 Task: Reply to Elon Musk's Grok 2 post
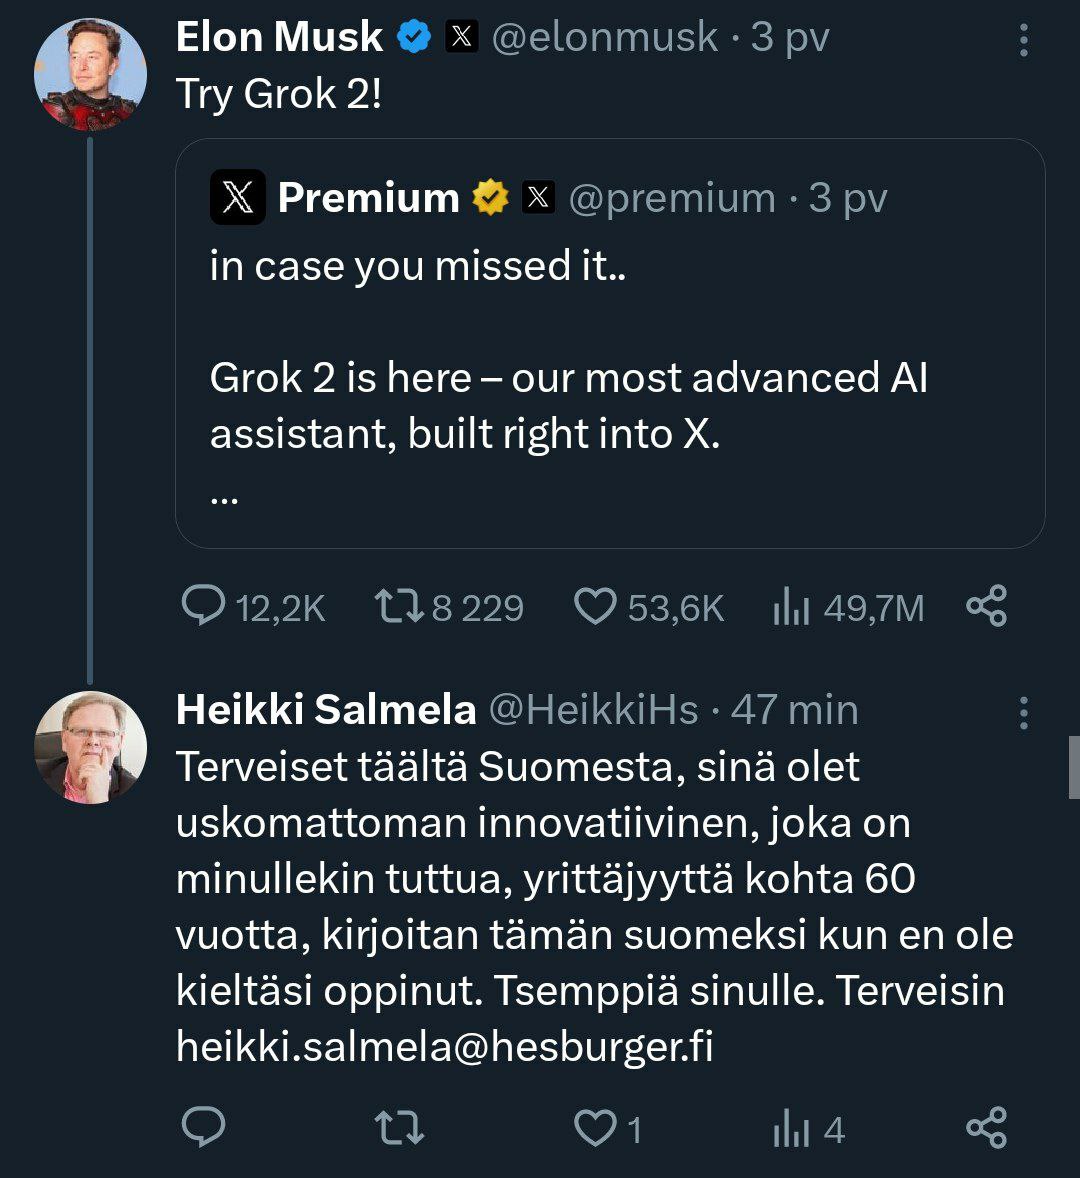point(204,607)
